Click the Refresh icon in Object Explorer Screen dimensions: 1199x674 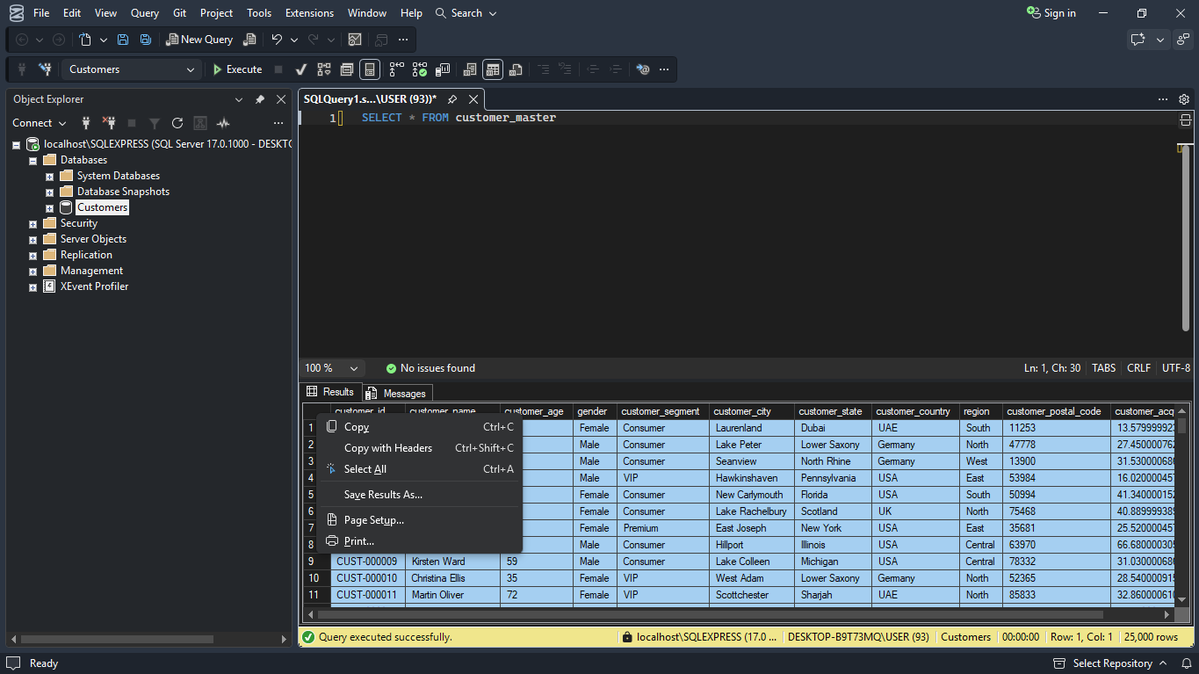click(177, 123)
